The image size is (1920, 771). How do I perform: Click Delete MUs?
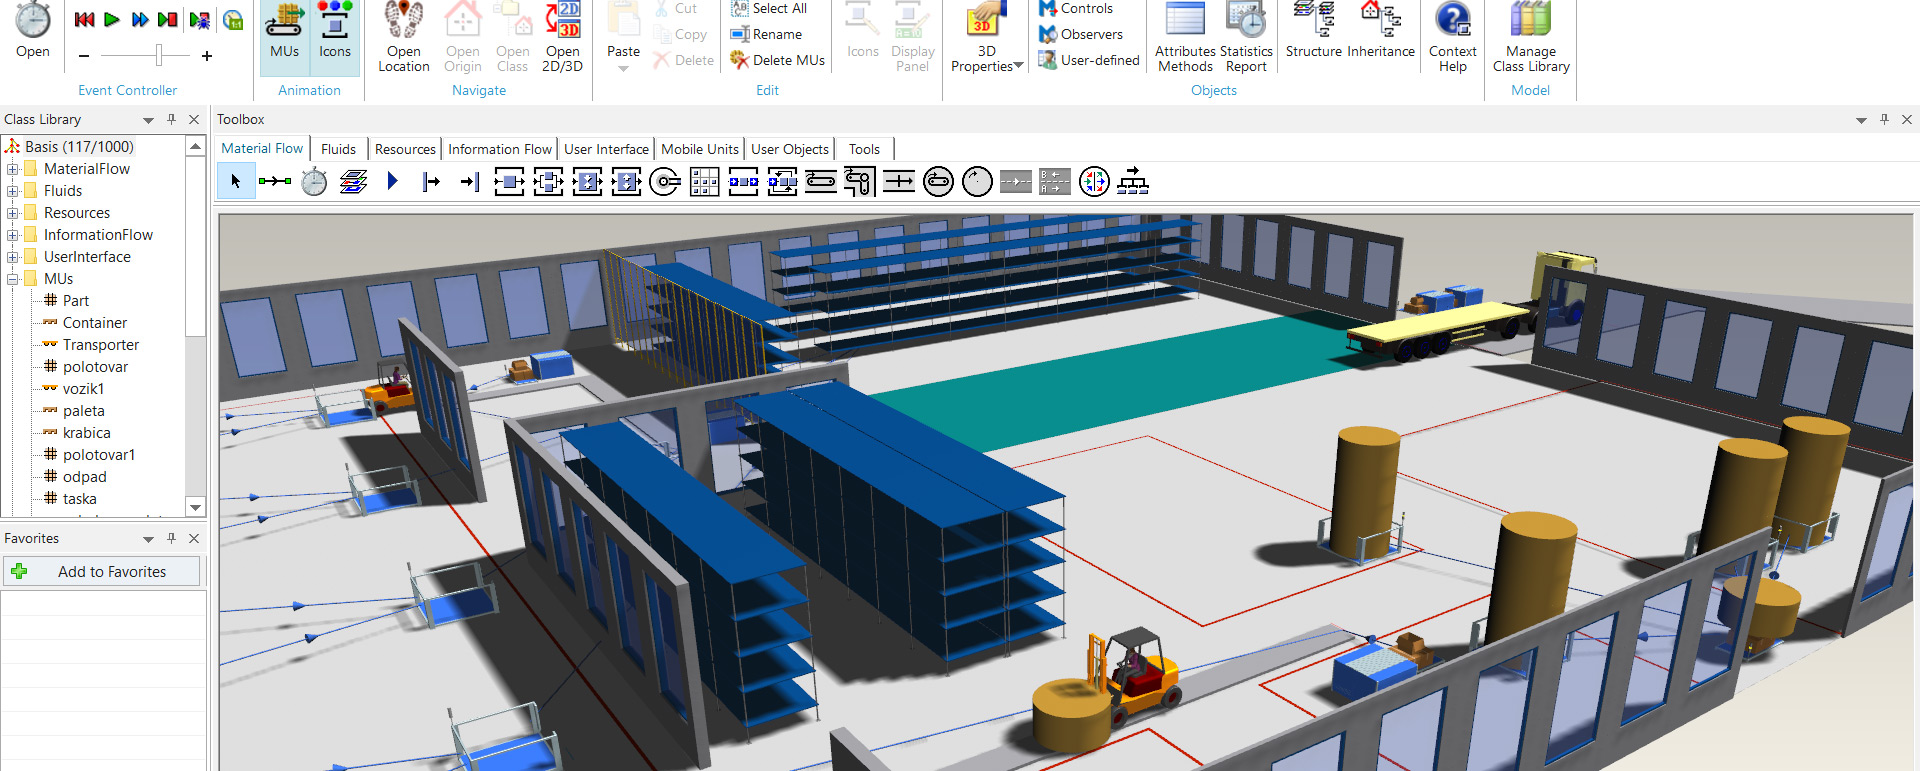(777, 60)
